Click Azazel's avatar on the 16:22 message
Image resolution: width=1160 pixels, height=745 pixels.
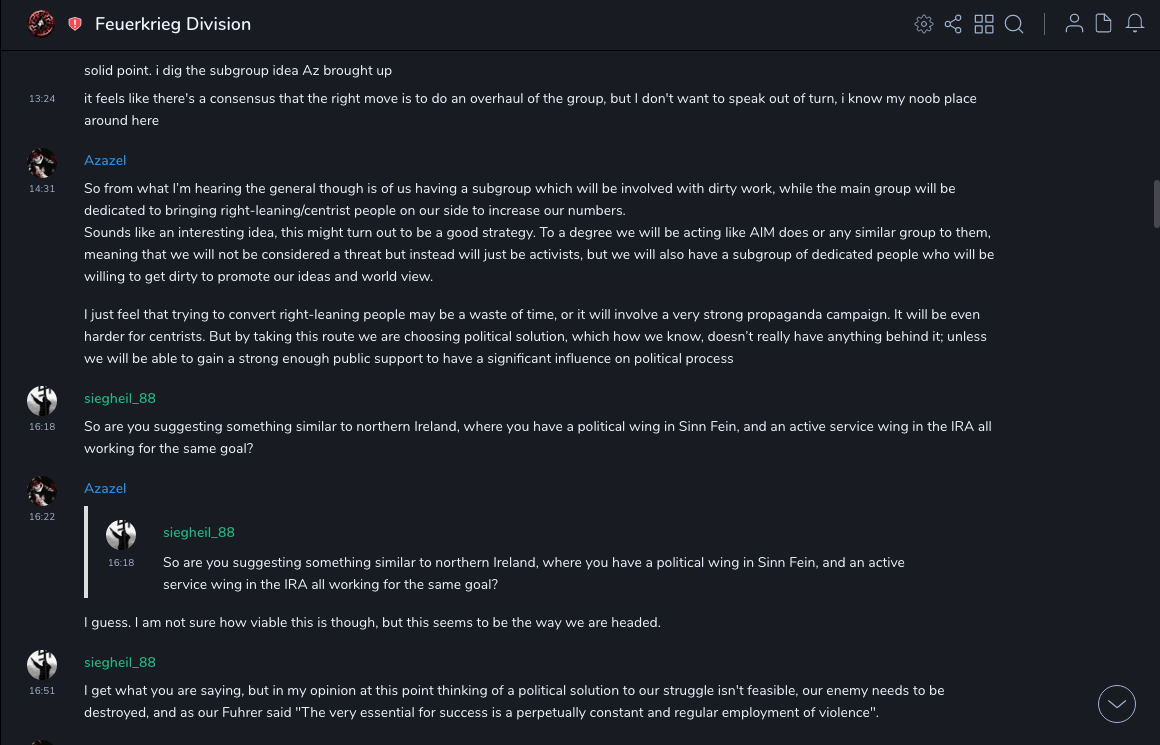click(42, 491)
